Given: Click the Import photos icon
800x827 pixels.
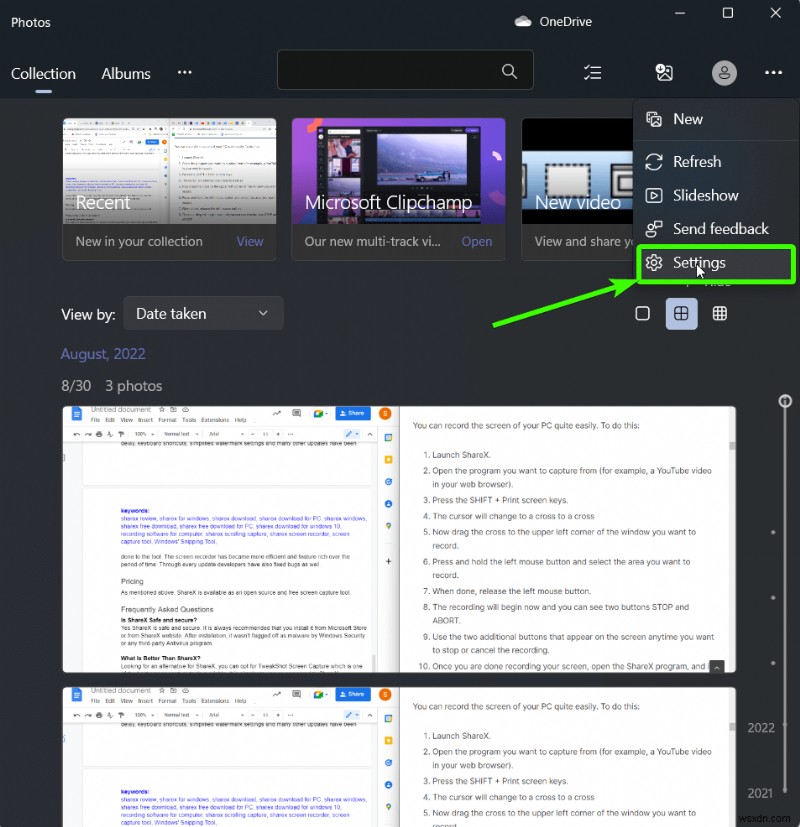Looking at the screenshot, I should [x=665, y=72].
